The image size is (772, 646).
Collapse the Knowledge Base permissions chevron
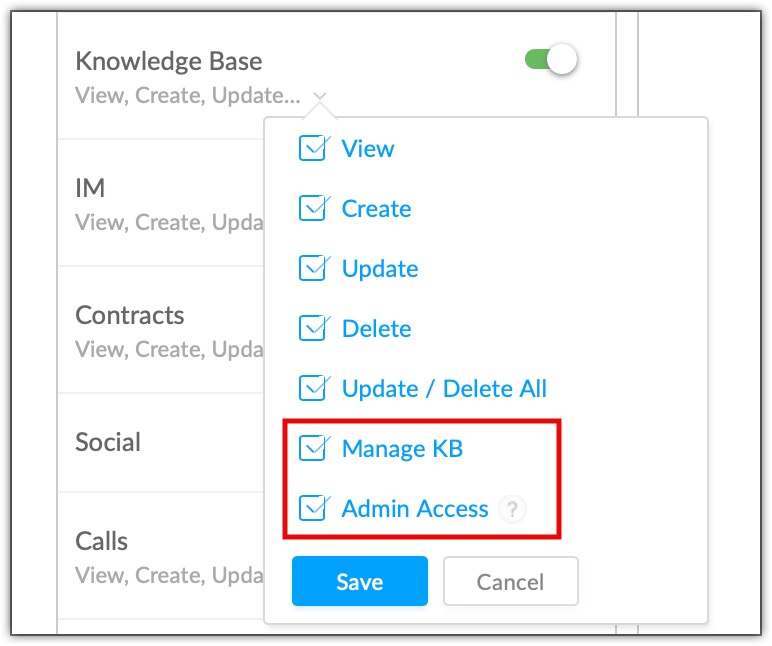(x=320, y=95)
